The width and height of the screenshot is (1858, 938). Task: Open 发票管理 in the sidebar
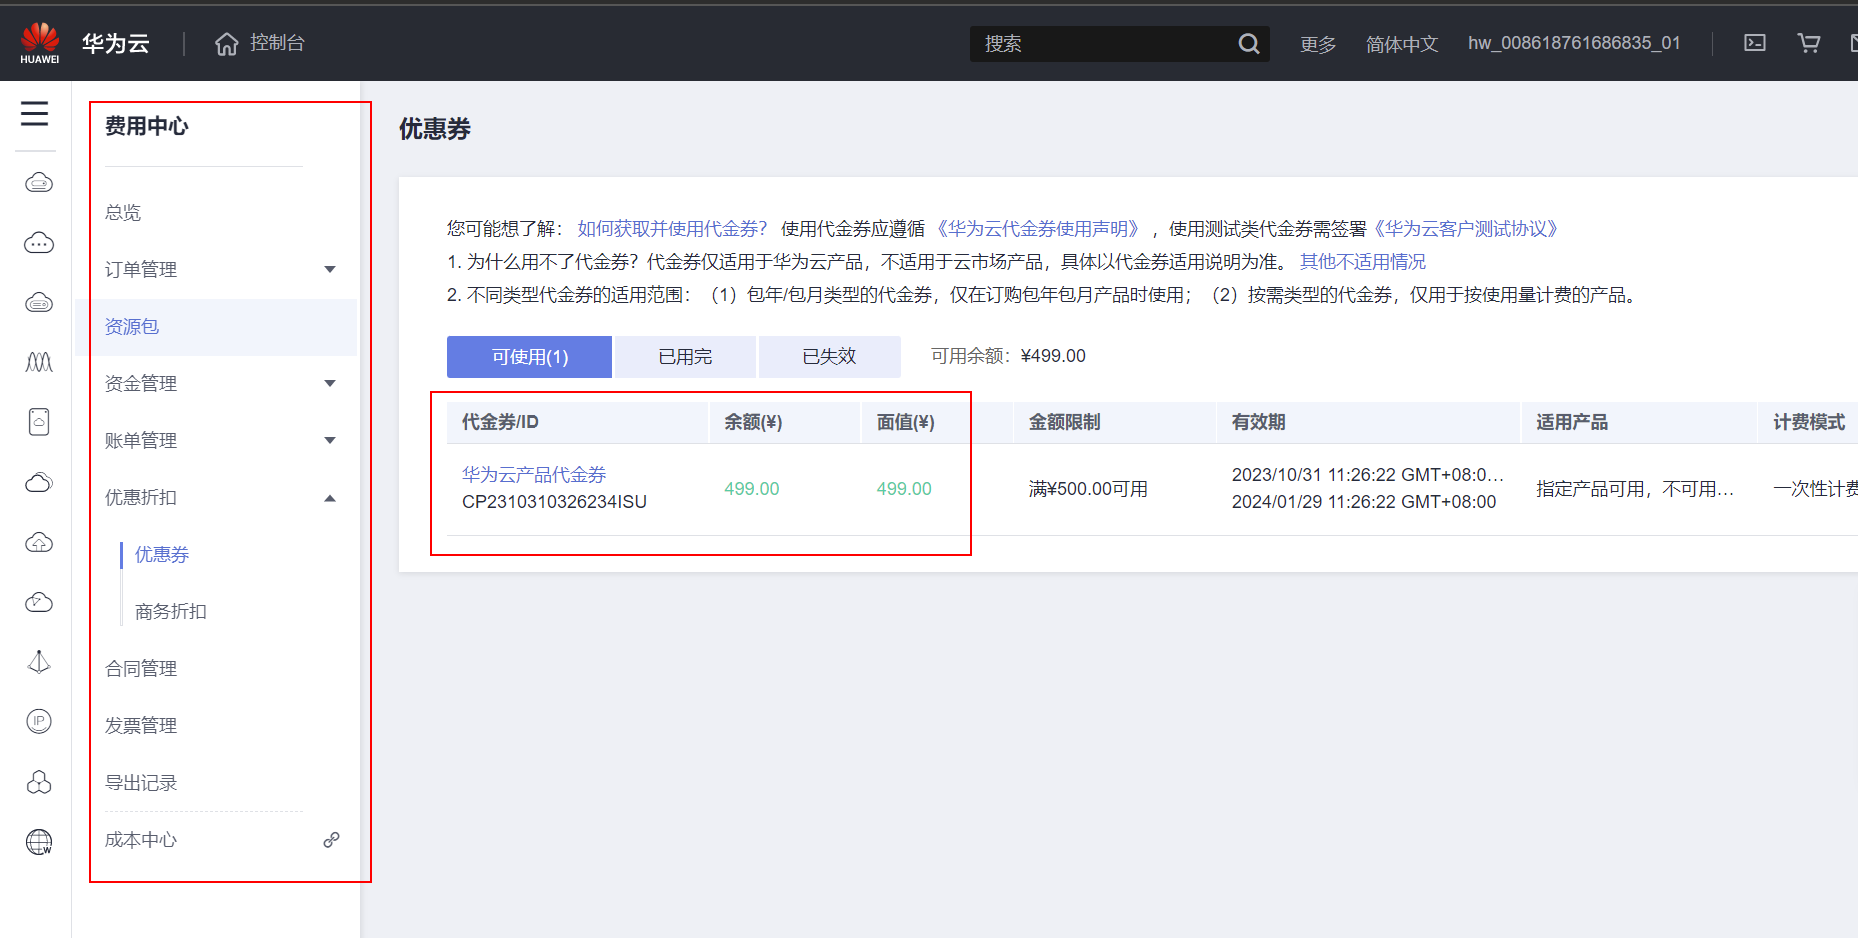point(141,725)
